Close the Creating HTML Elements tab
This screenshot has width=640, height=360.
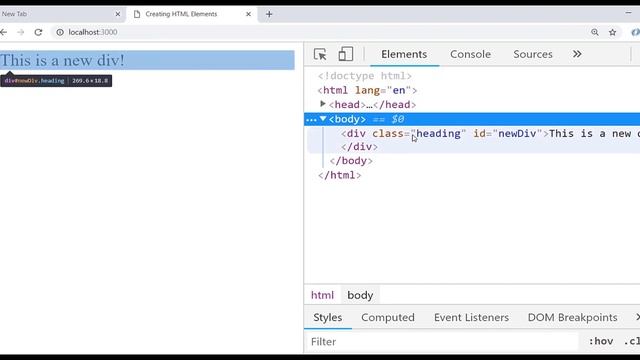[248, 14]
